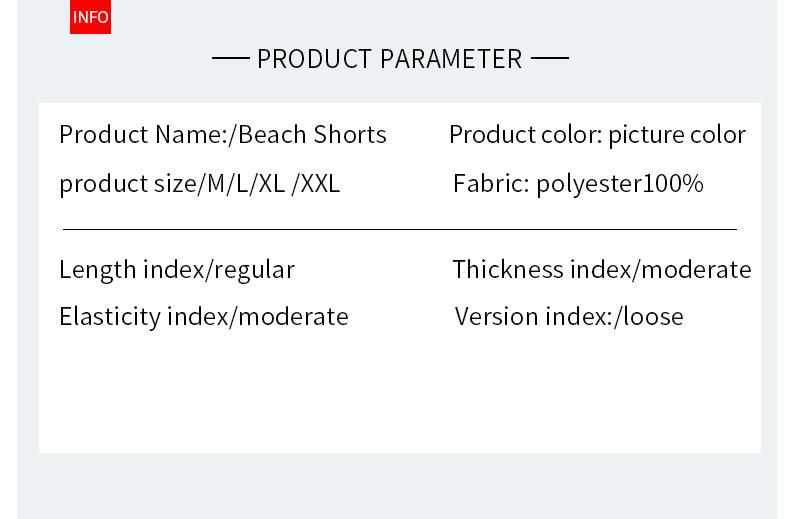The width and height of the screenshot is (790, 519).
Task: Click the Thickness index label
Action: (543, 270)
